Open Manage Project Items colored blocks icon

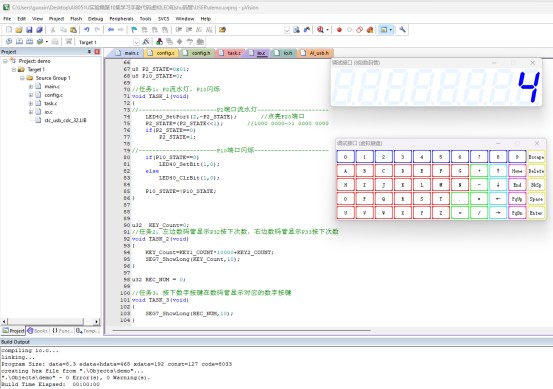[x=159, y=42]
